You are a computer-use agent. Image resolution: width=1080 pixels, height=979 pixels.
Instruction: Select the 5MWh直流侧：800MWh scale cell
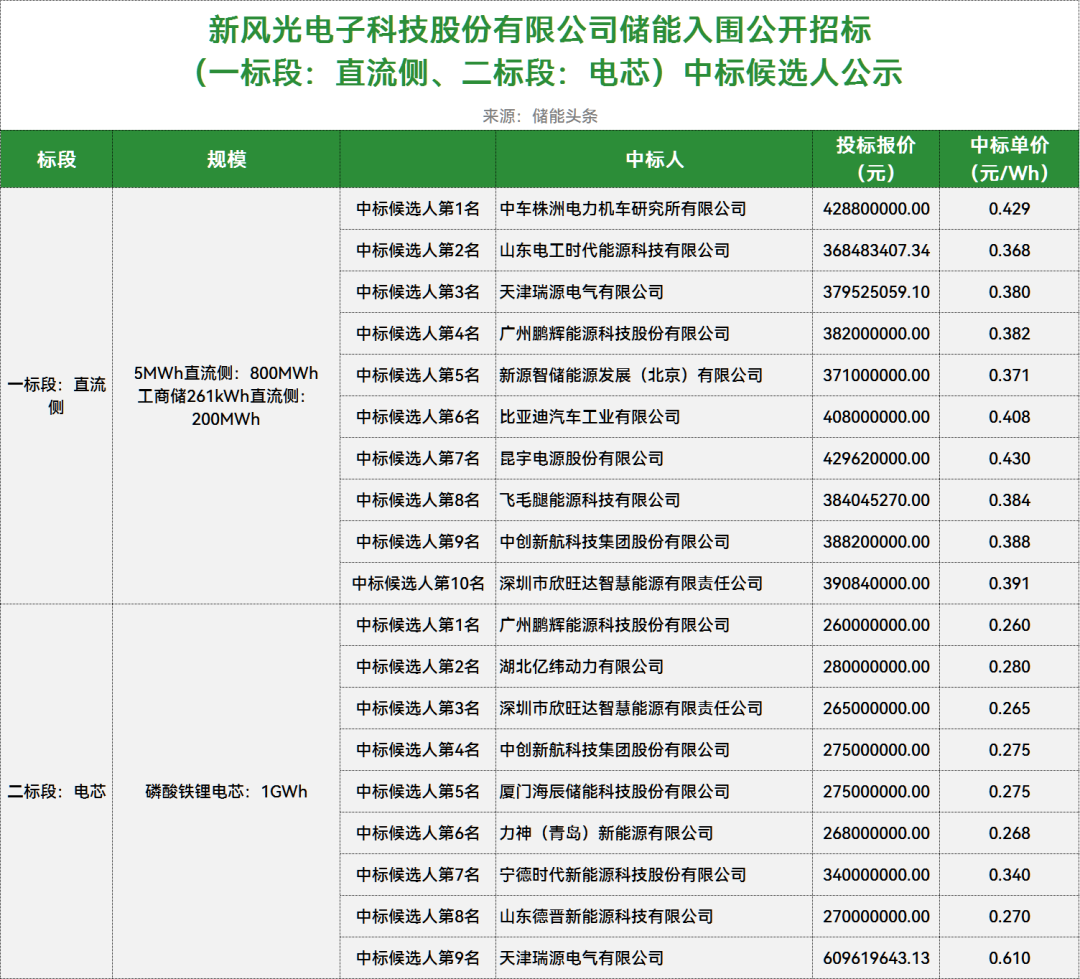(x=226, y=395)
